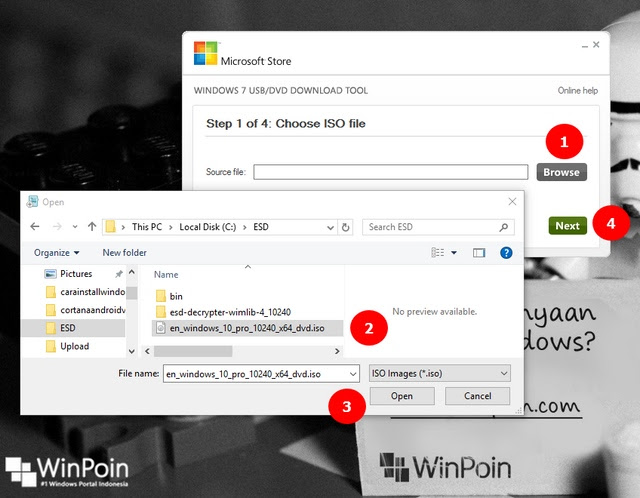The height and width of the screenshot is (498, 640).
Task: Click the horizontal scrollbar thumb
Action: pyautogui.click(x=193, y=351)
